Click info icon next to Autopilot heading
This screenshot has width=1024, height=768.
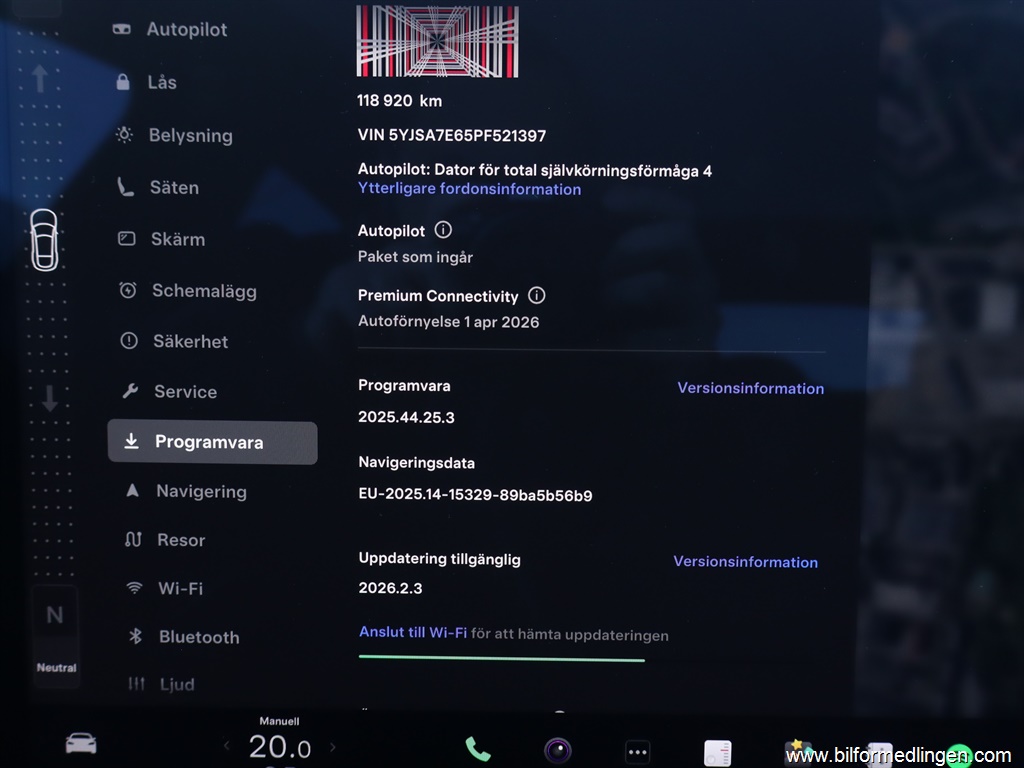(x=443, y=230)
